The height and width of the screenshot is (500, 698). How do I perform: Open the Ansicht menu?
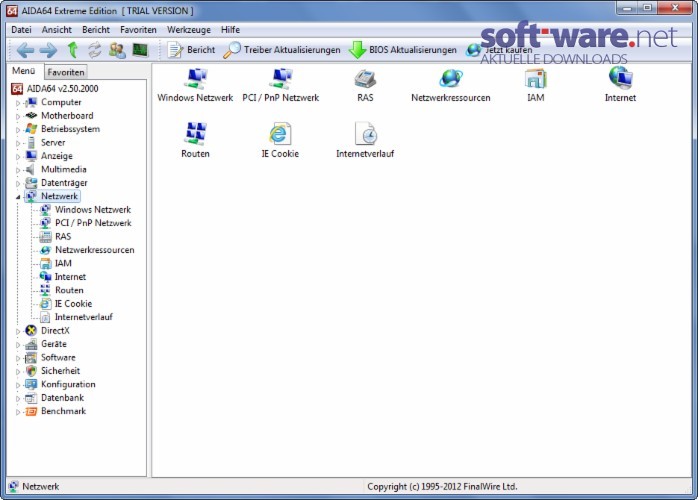click(57, 30)
